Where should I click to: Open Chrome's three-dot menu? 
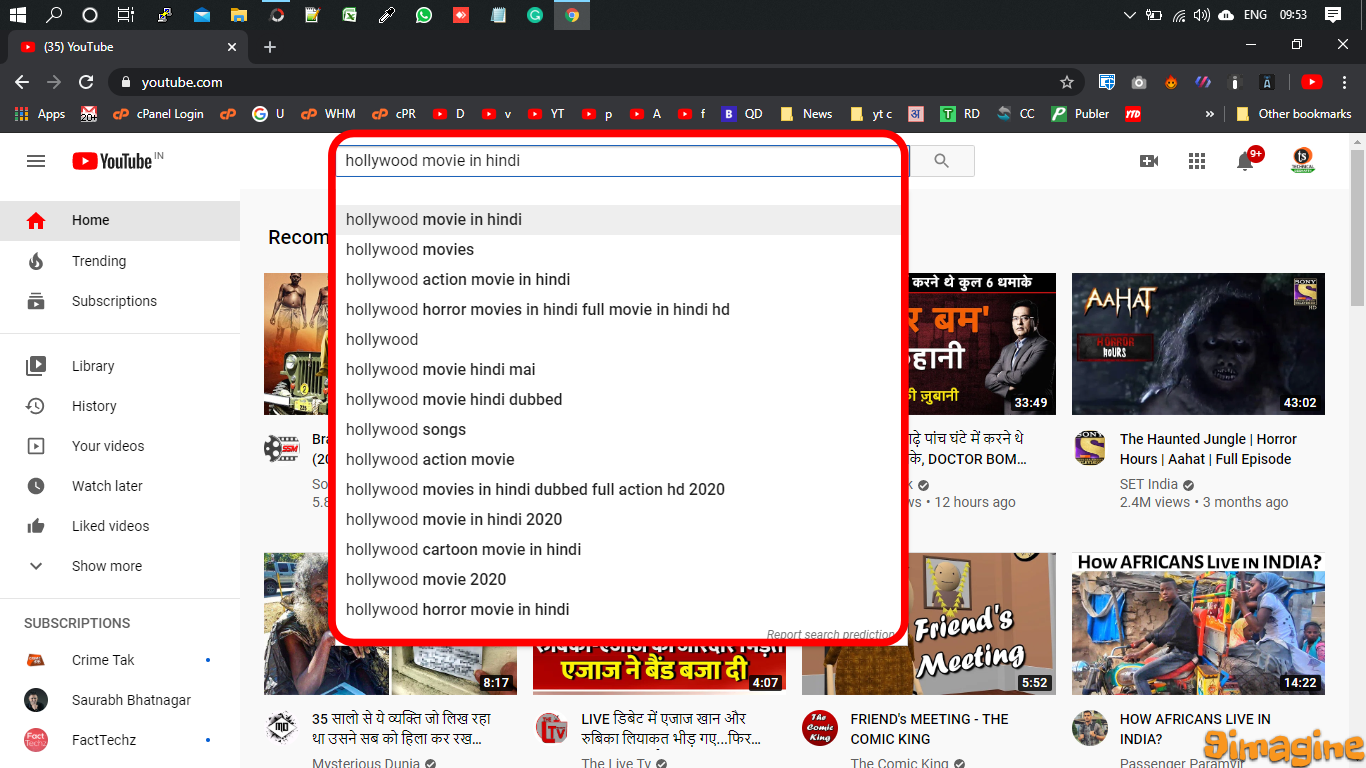tap(1343, 82)
